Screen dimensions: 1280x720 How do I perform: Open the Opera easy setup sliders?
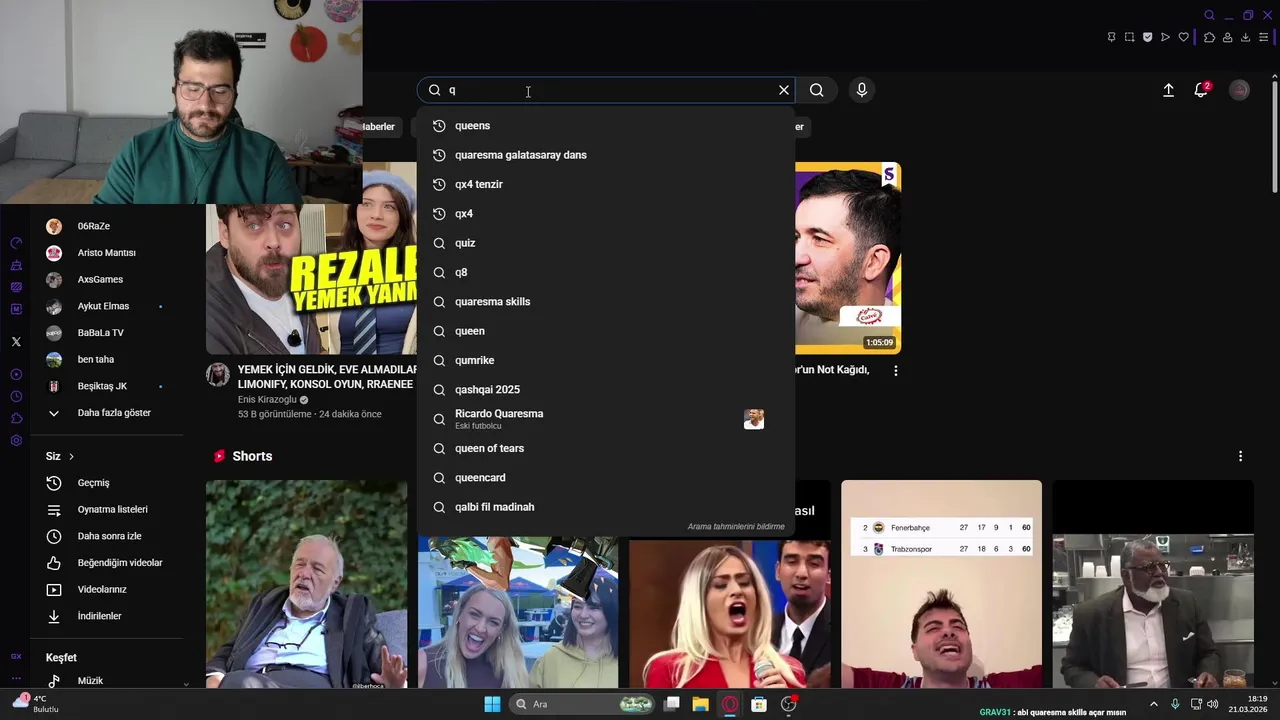[x=1263, y=37]
